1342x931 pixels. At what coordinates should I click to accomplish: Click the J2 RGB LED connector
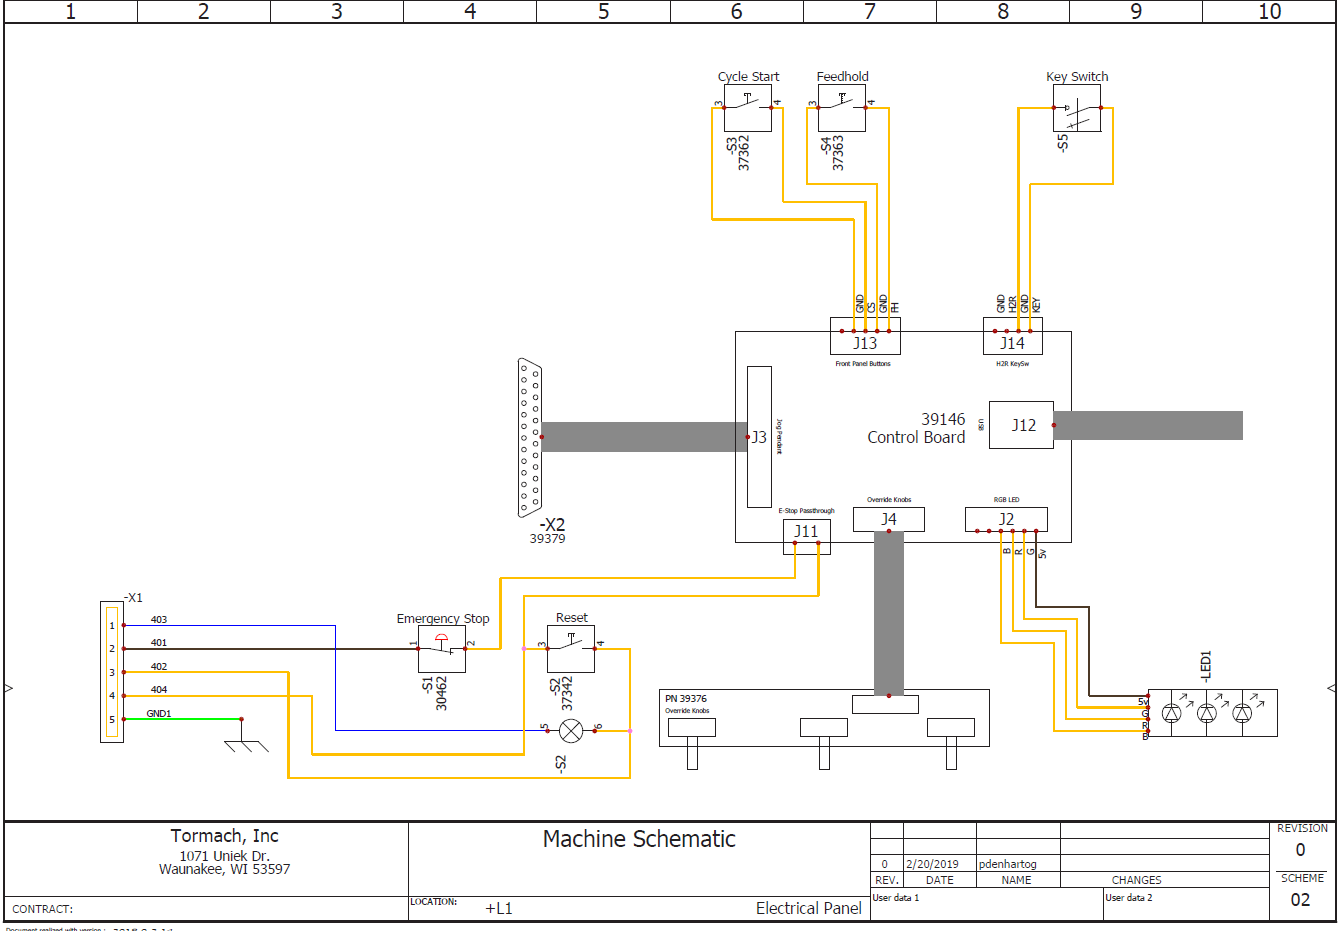pyautogui.click(x=1006, y=519)
